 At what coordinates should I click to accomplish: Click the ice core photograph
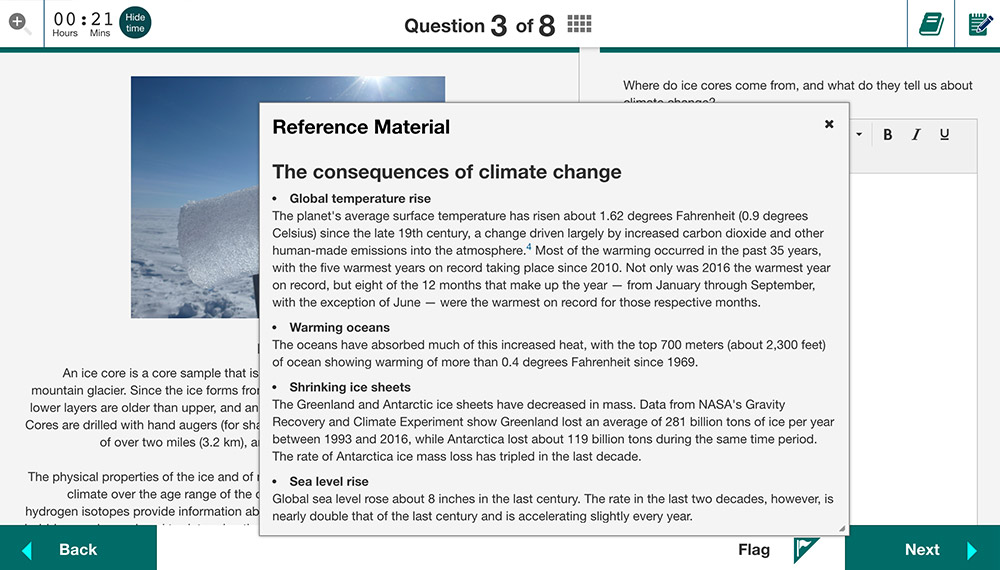click(x=195, y=197)
